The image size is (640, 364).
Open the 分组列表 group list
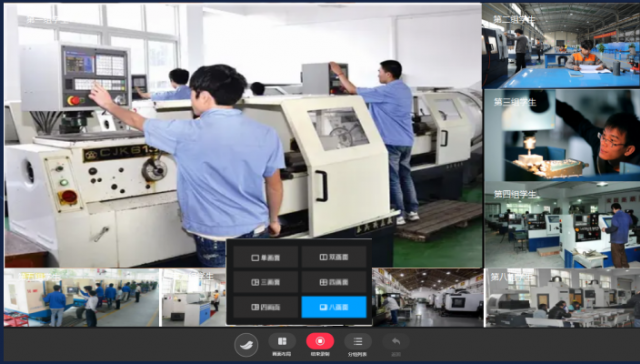pyautogui.click(x=358, y=345)
